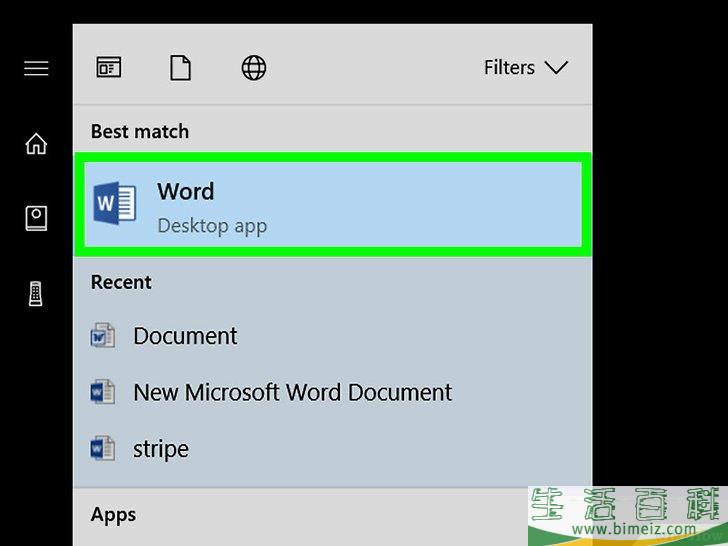Select the Devices tower icon in the sidebar
This screenshot has height=546, width=728.
pos(36,293)
